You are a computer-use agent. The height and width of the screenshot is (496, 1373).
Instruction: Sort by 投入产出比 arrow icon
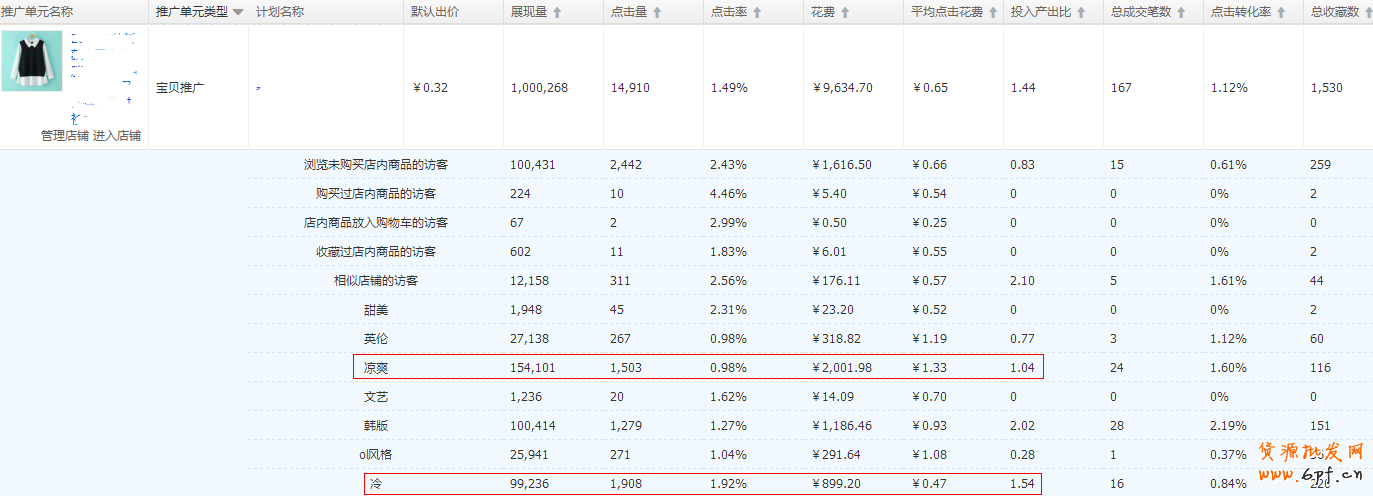pyautogui.click(x=1081, y=12)
